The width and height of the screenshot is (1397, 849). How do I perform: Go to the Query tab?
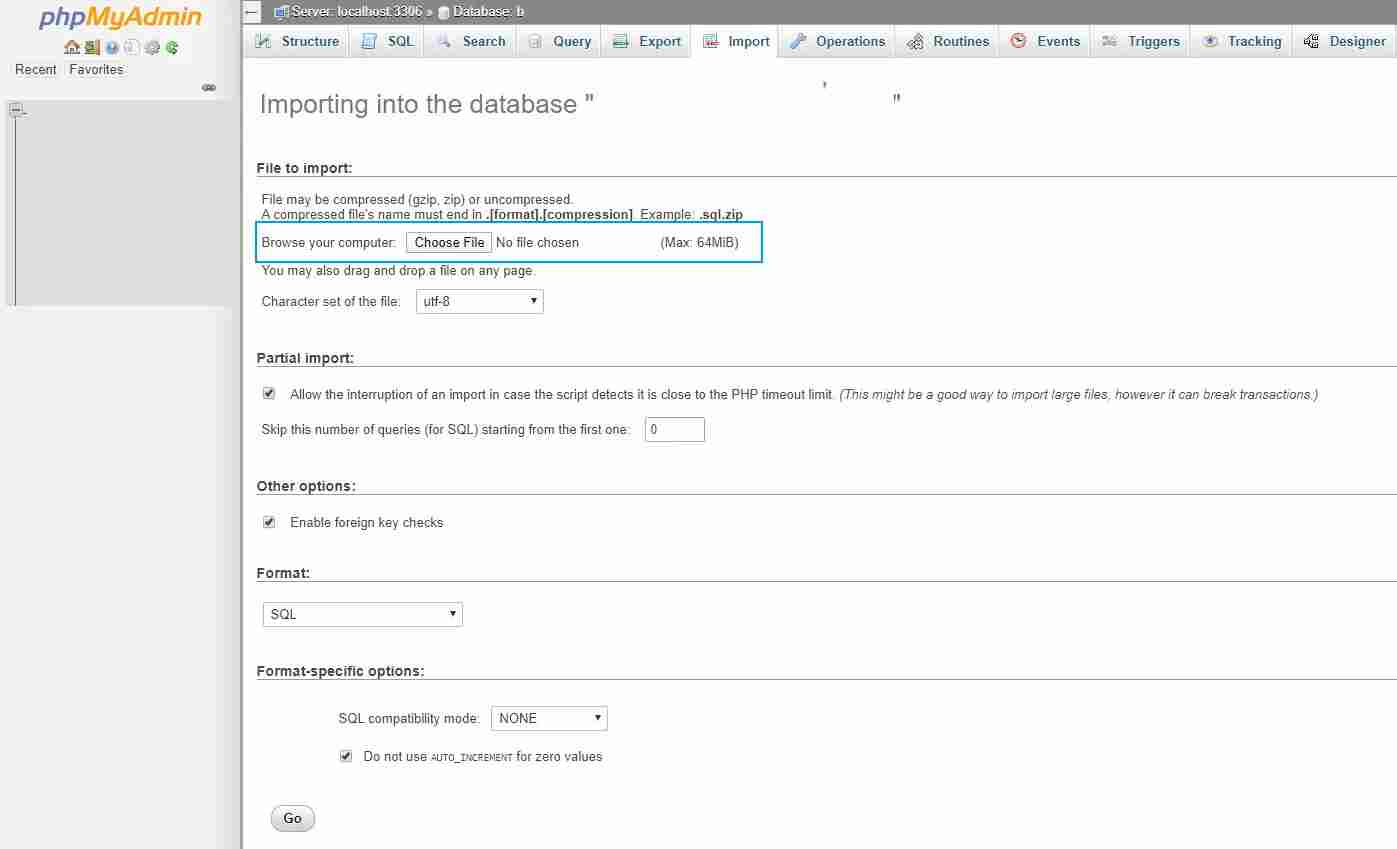[x=559, y=41]
